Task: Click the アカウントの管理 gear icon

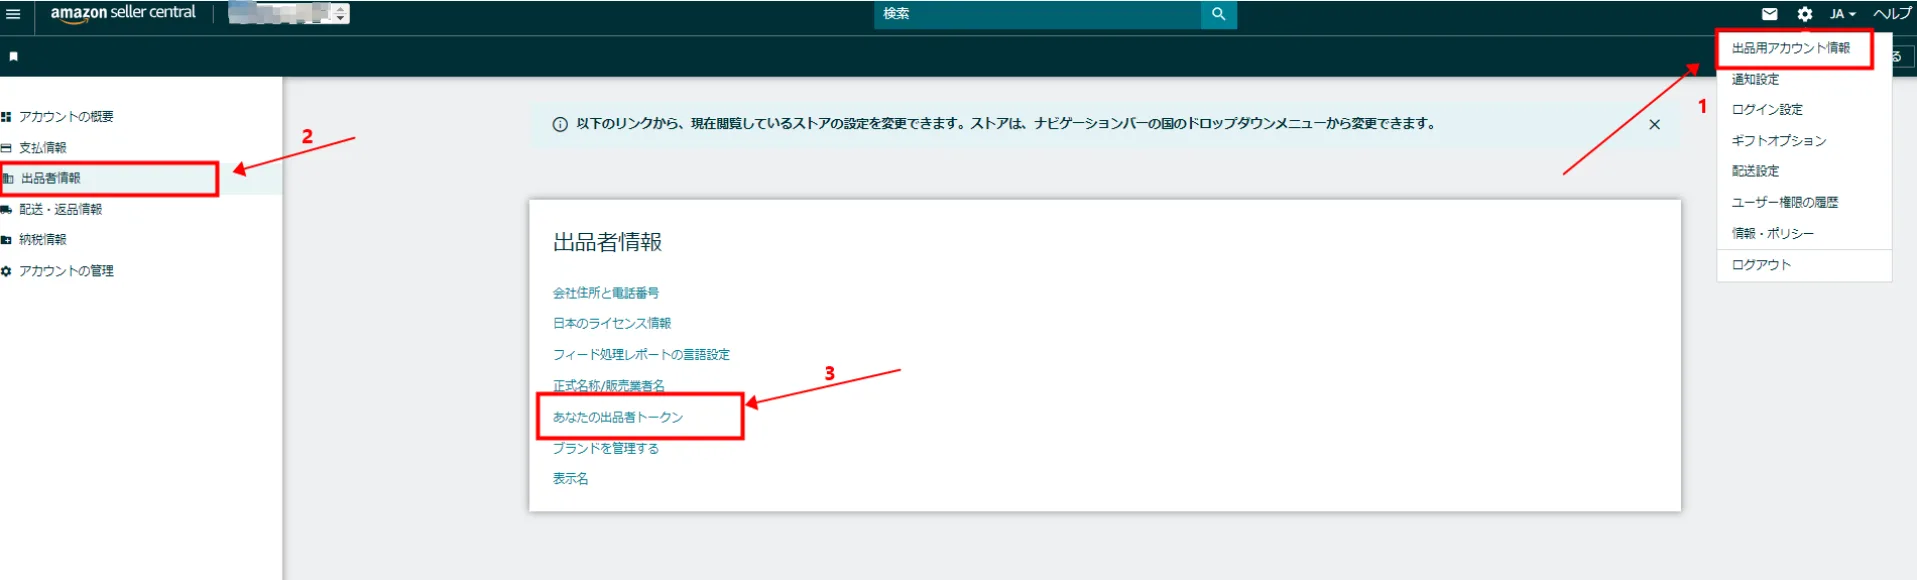Action: [6, 271]
